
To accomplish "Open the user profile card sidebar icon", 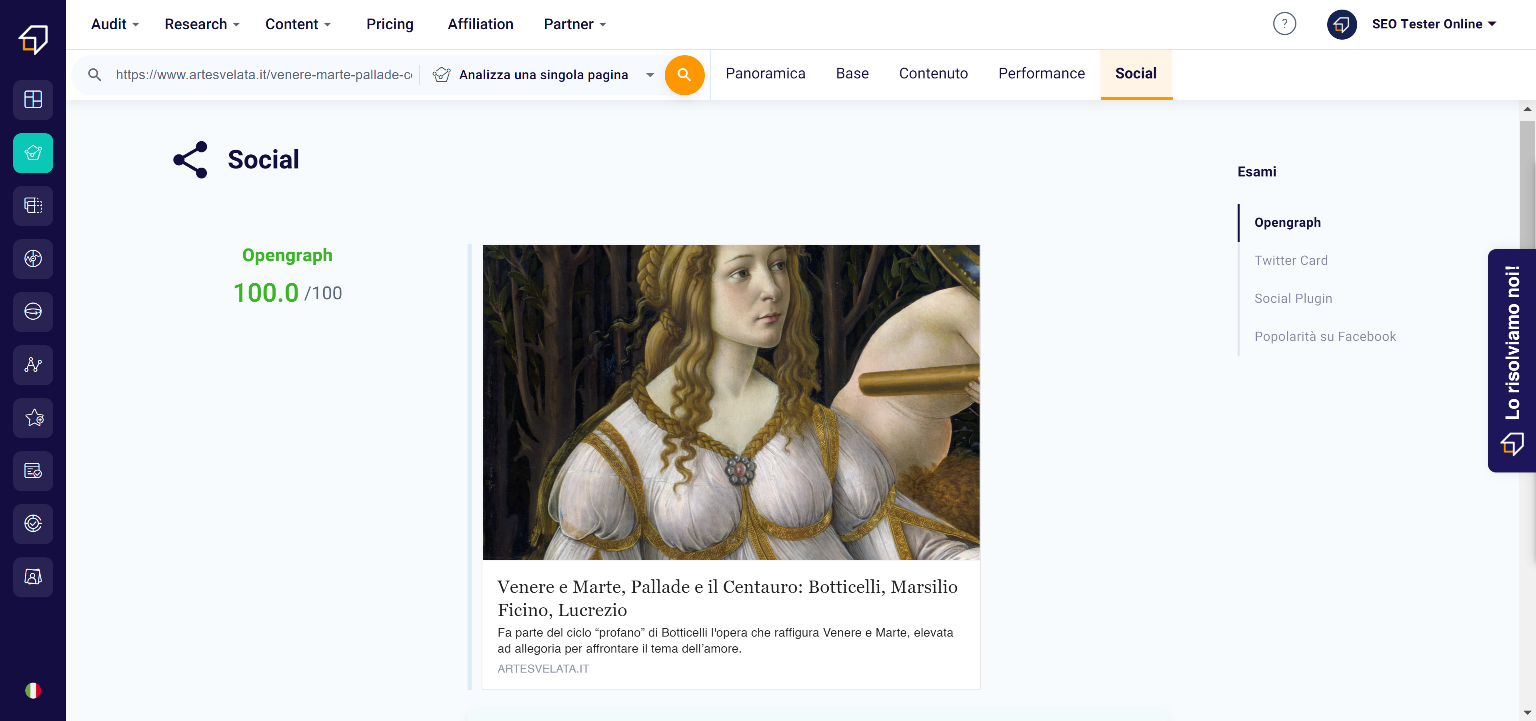I will pyautogui.click(x=33, y=577).
